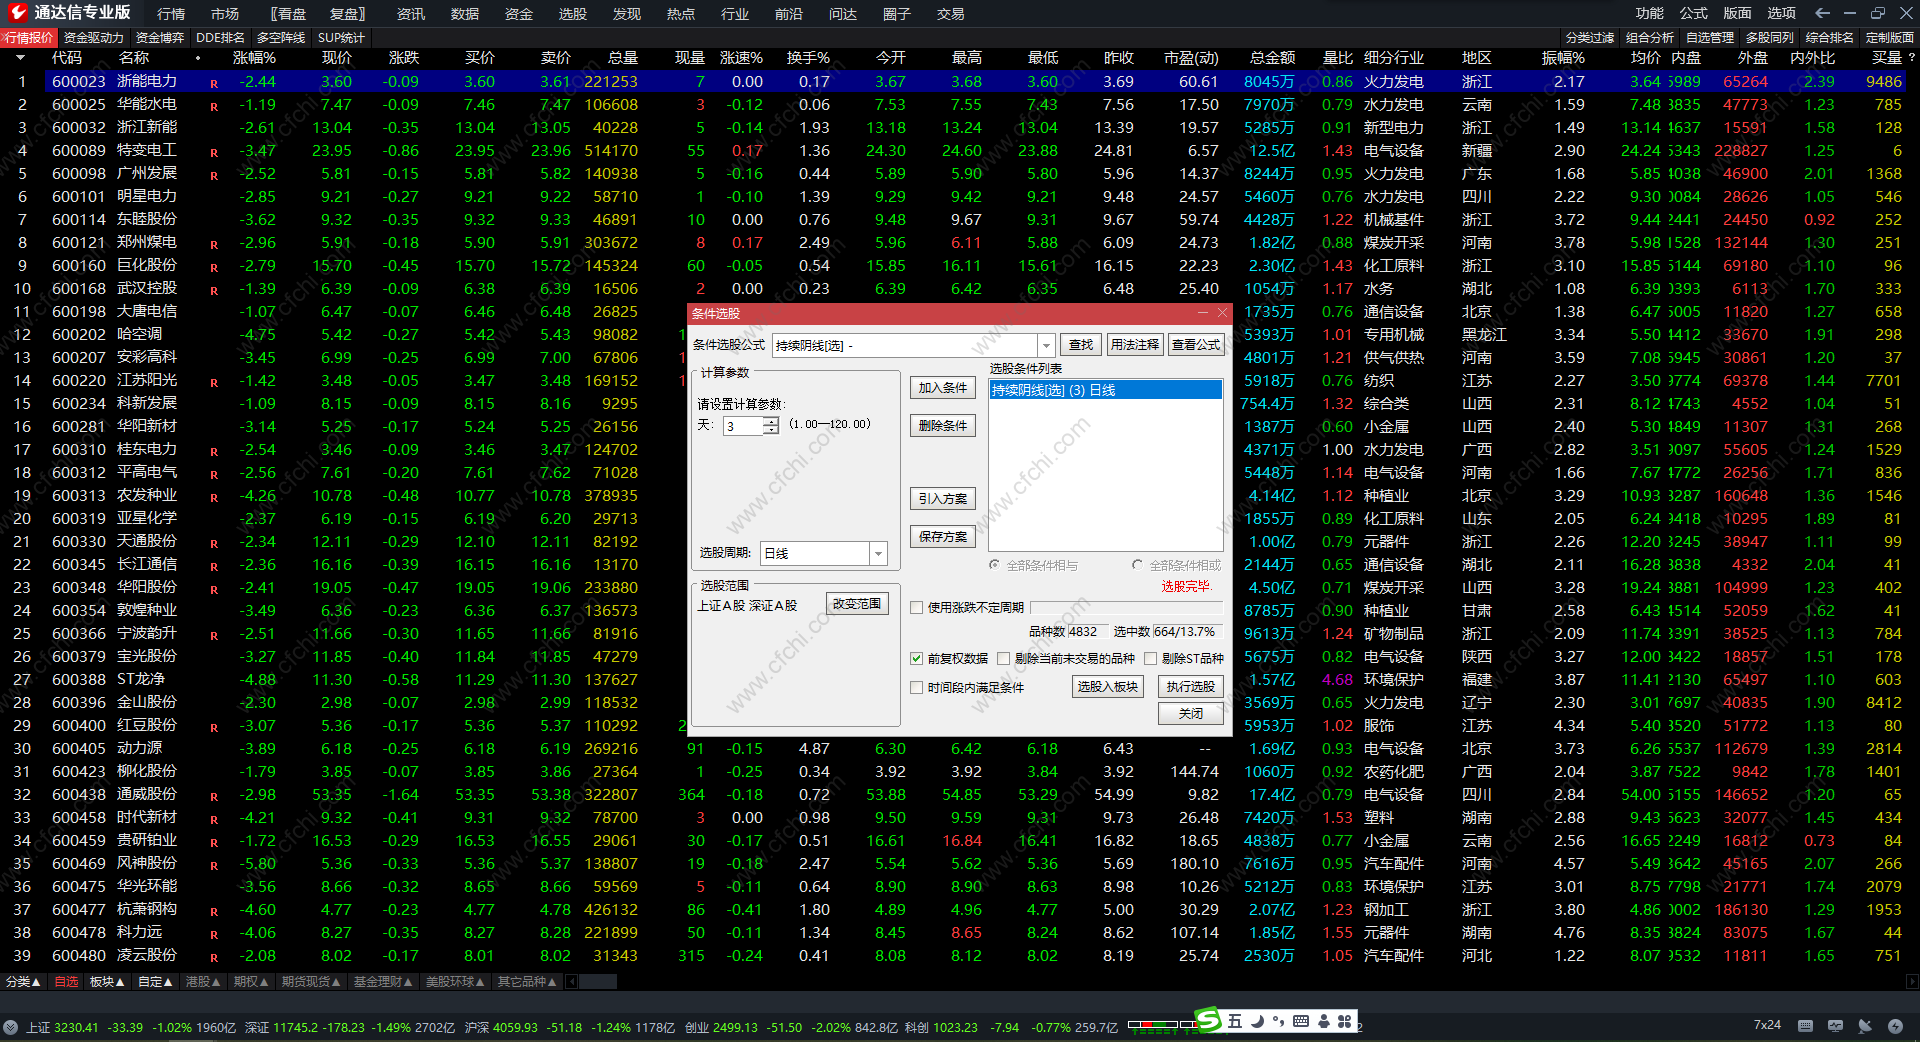
Task: Switch to the 资金驱动力 tab
Action: (93, 37)
